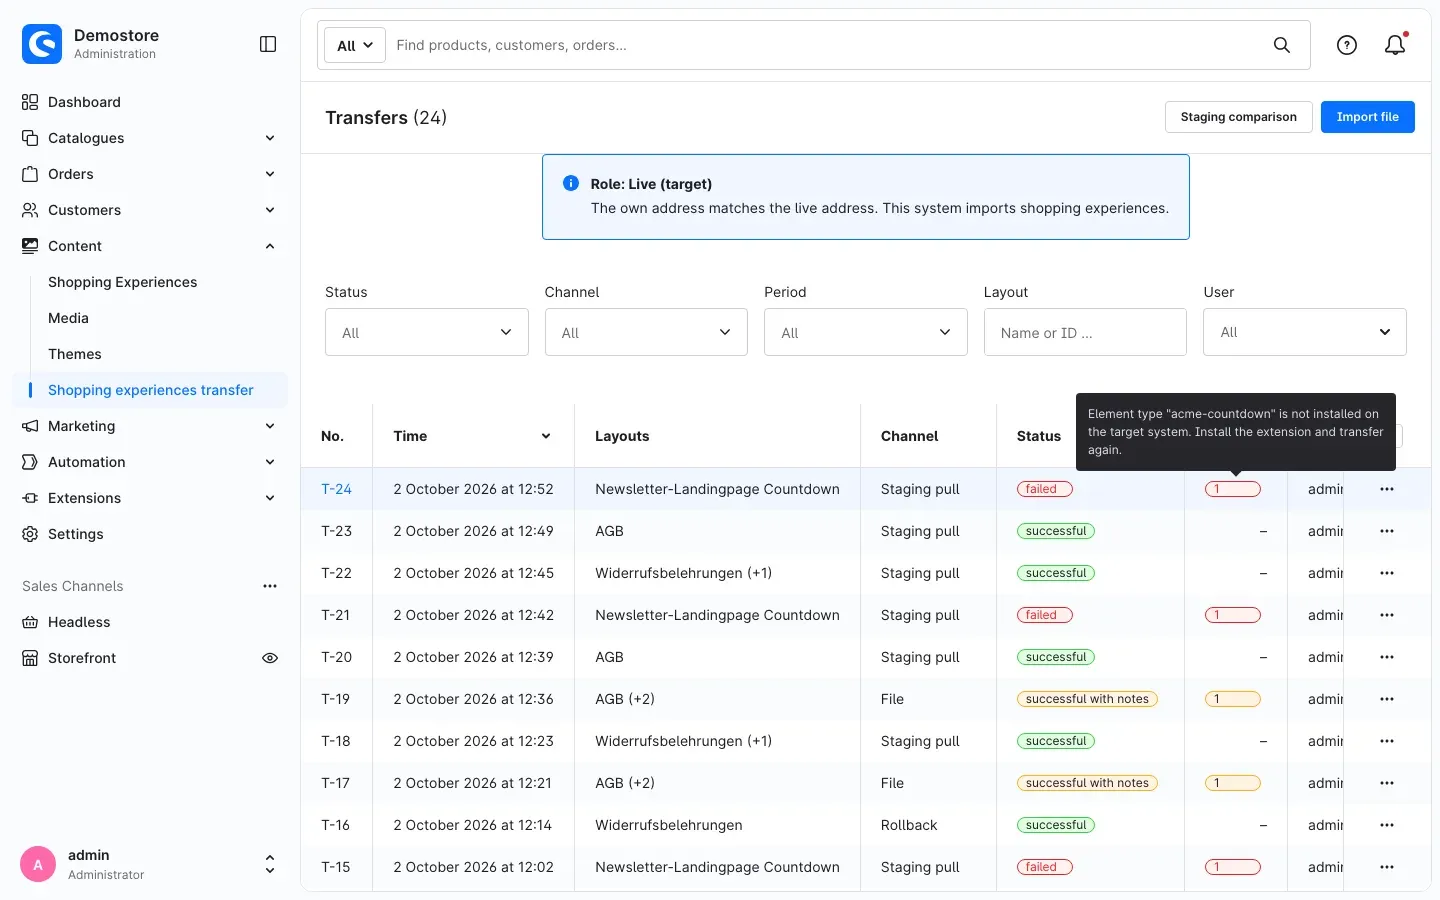Image resolution: width=1440 pixels, height=900 pixels.
Task: Open transfer T-24 link
Action: click(336, 489)
